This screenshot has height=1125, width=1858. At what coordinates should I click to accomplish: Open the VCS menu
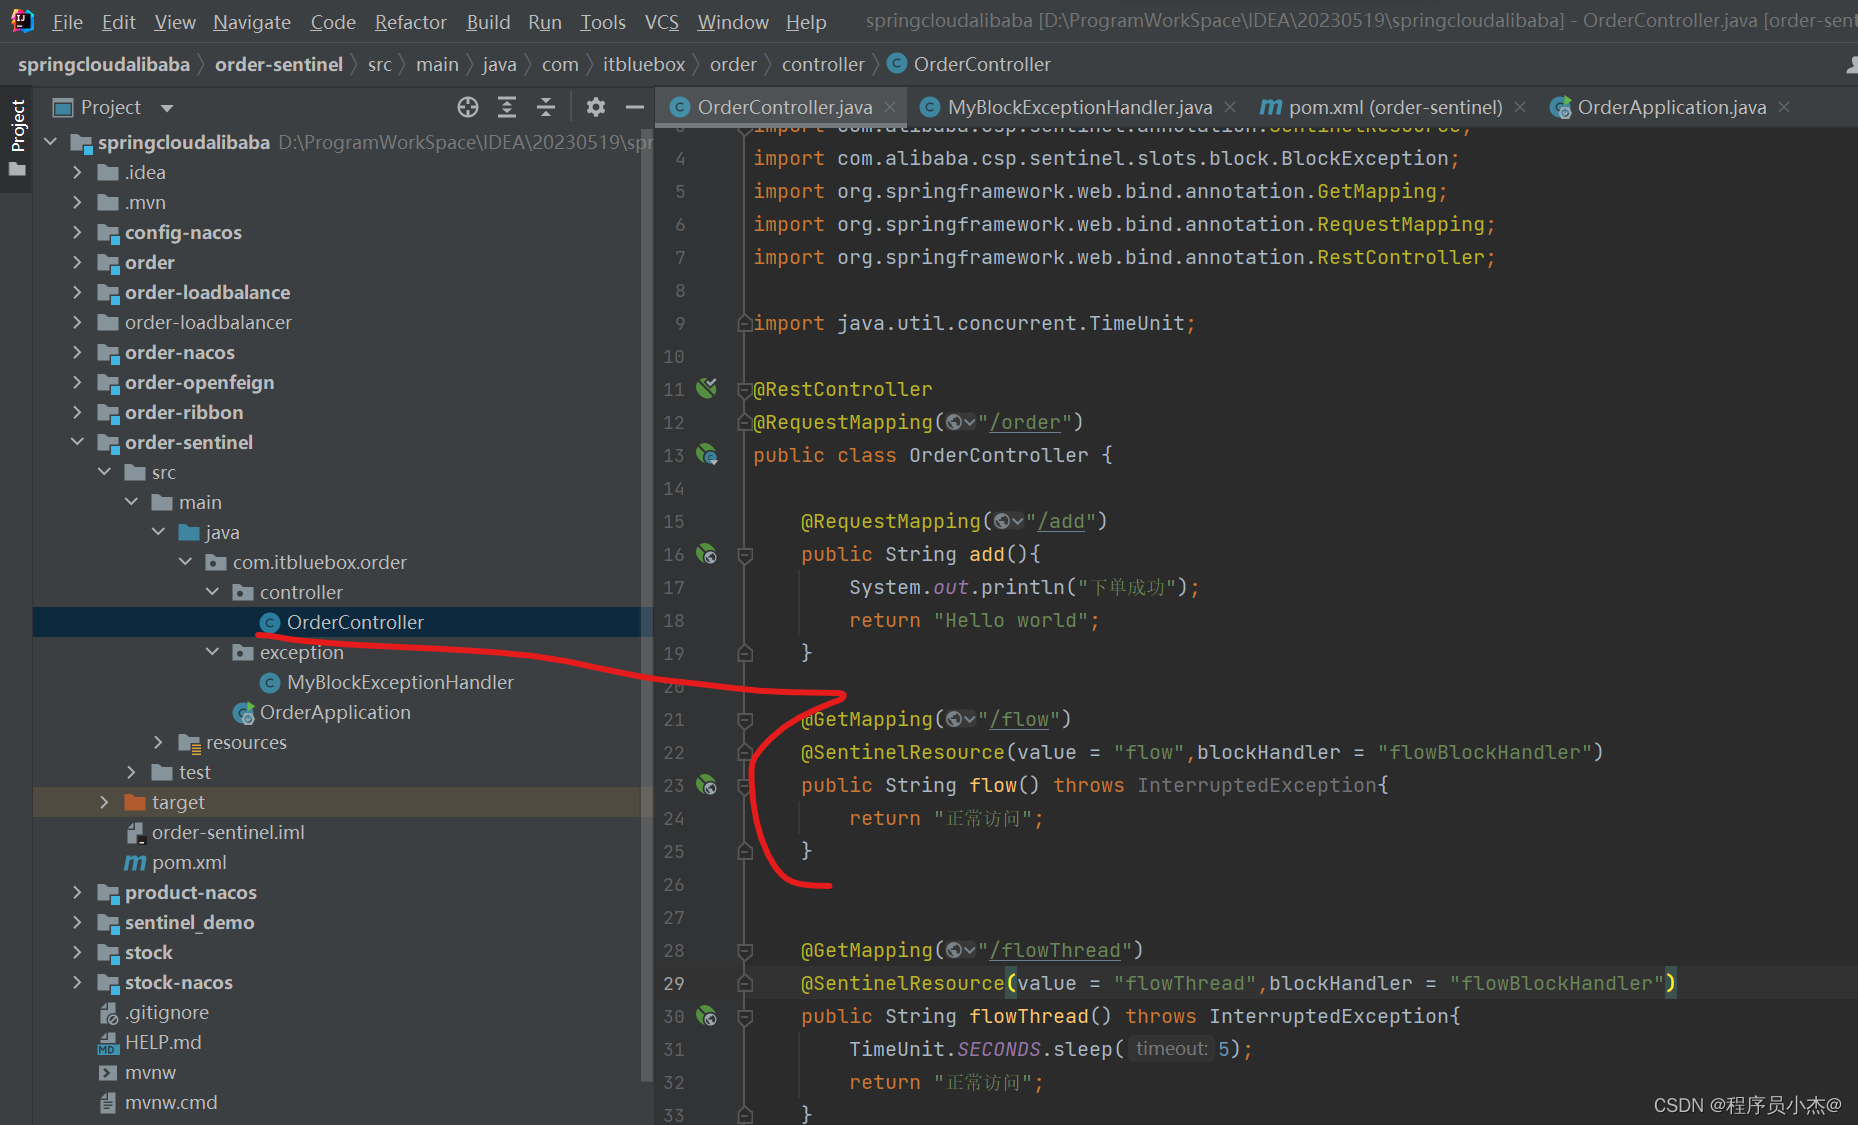click(661, 21)
